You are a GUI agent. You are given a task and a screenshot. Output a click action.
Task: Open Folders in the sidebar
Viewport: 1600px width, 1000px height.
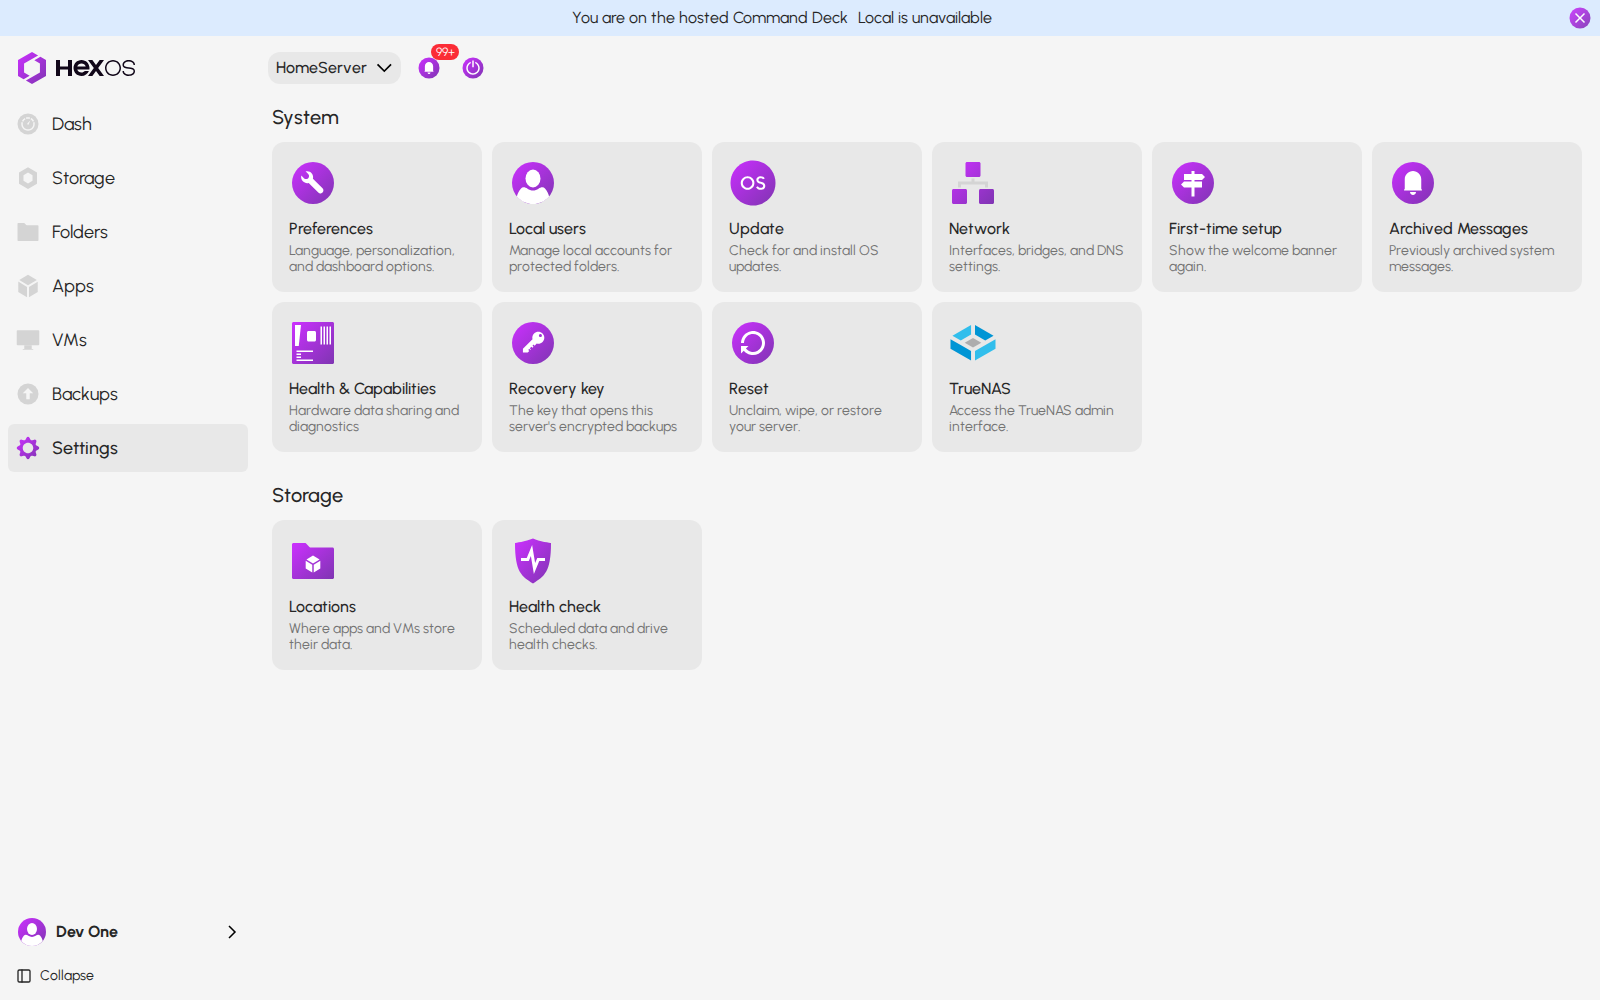click(x=128, y=232)
